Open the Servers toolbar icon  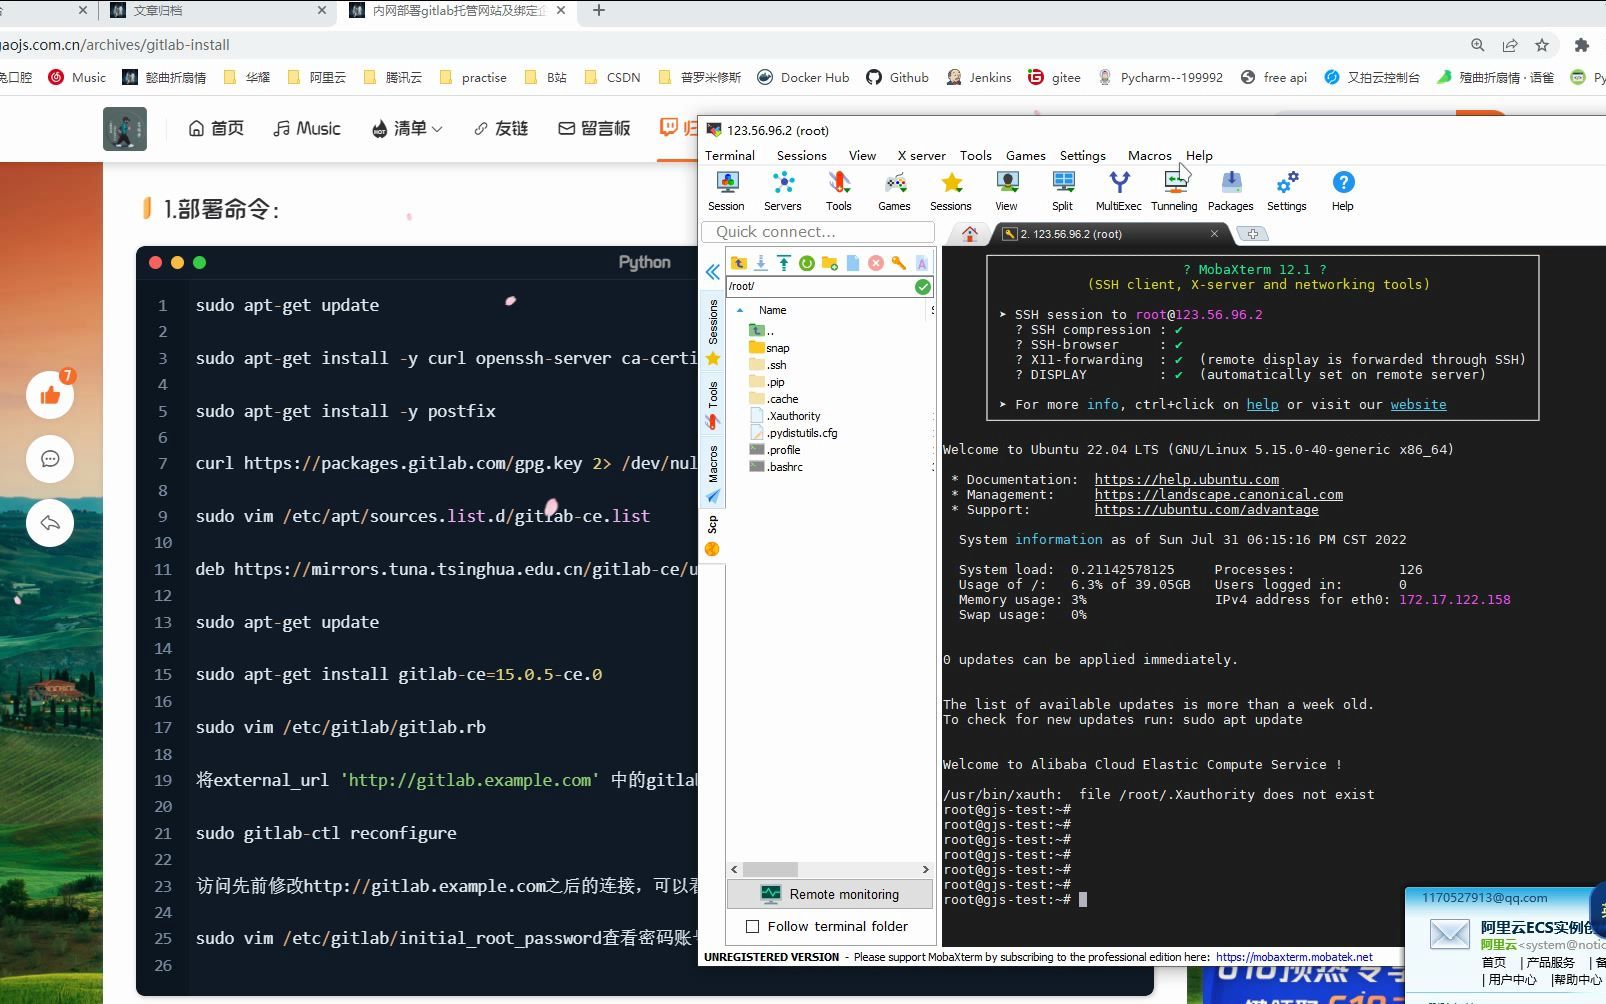[x=782, y=190]
